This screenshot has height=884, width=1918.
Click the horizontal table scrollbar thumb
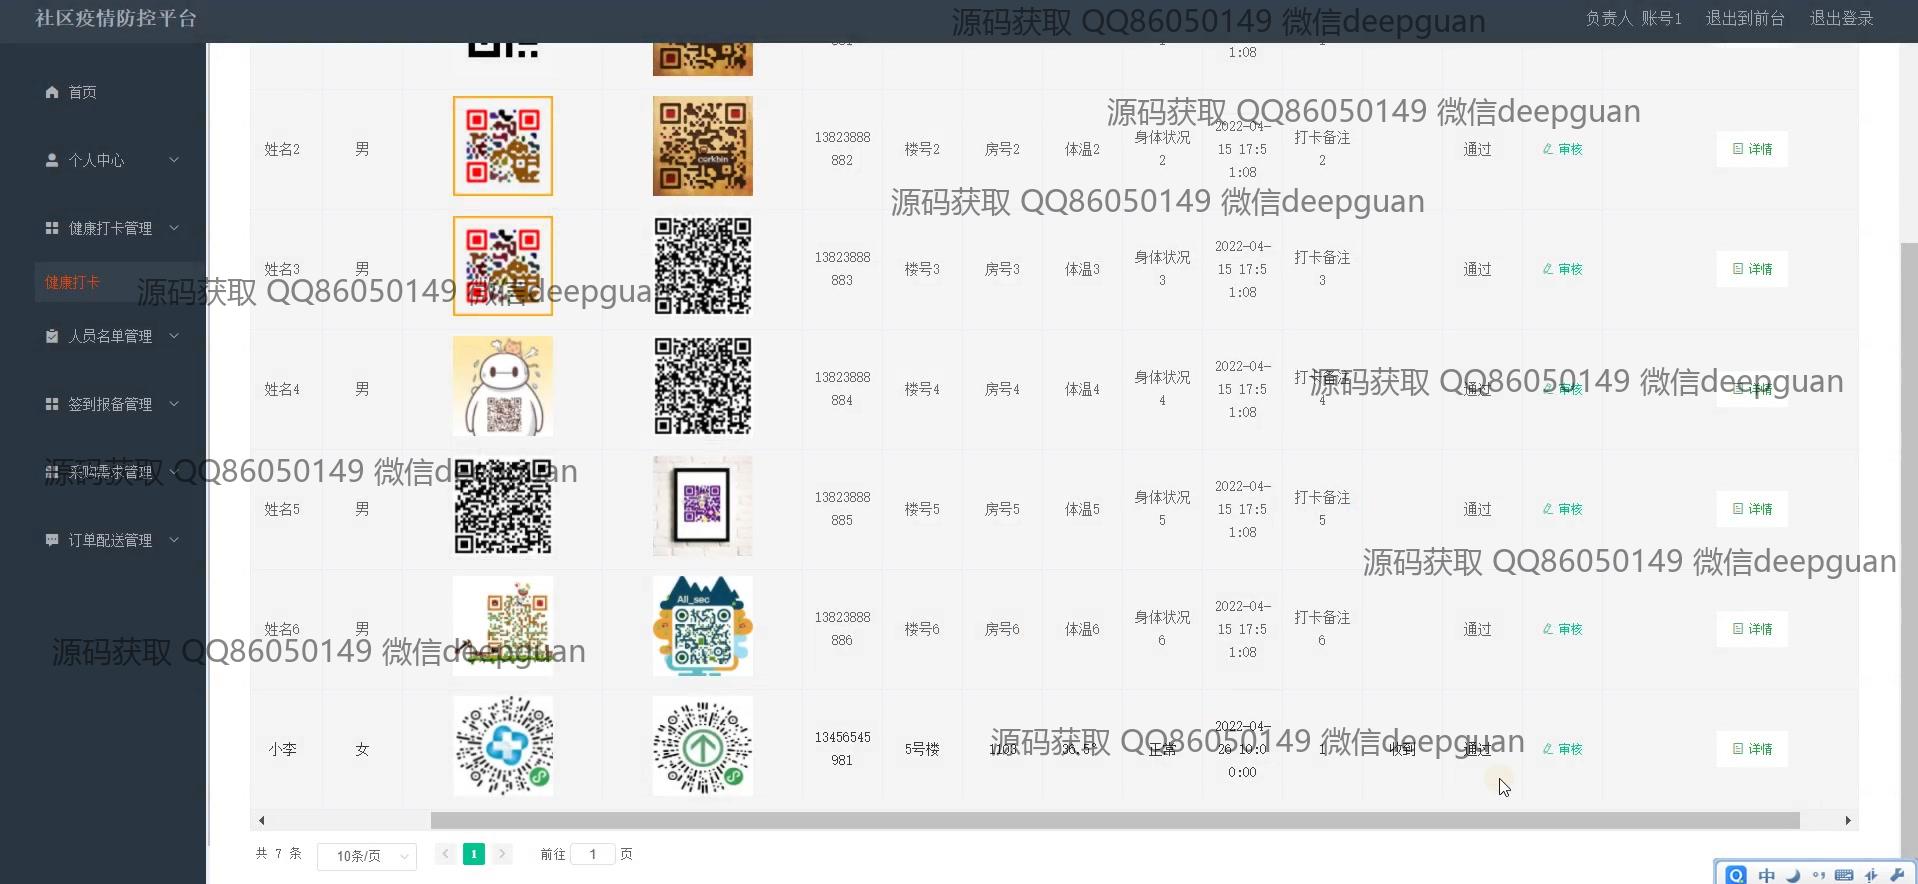tap(1115, 820)
